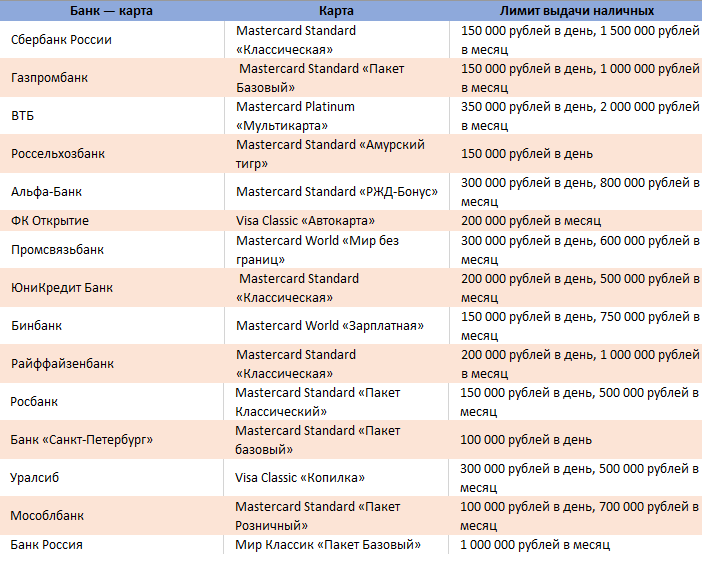Click the 'Карта' column header

click(x=336, y=11)
